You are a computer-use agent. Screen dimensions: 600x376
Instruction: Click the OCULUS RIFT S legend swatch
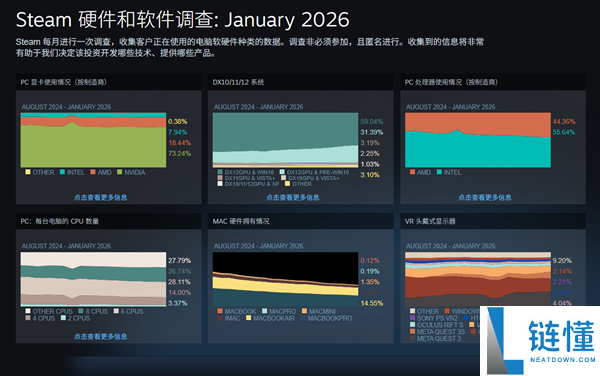point(412,325)
